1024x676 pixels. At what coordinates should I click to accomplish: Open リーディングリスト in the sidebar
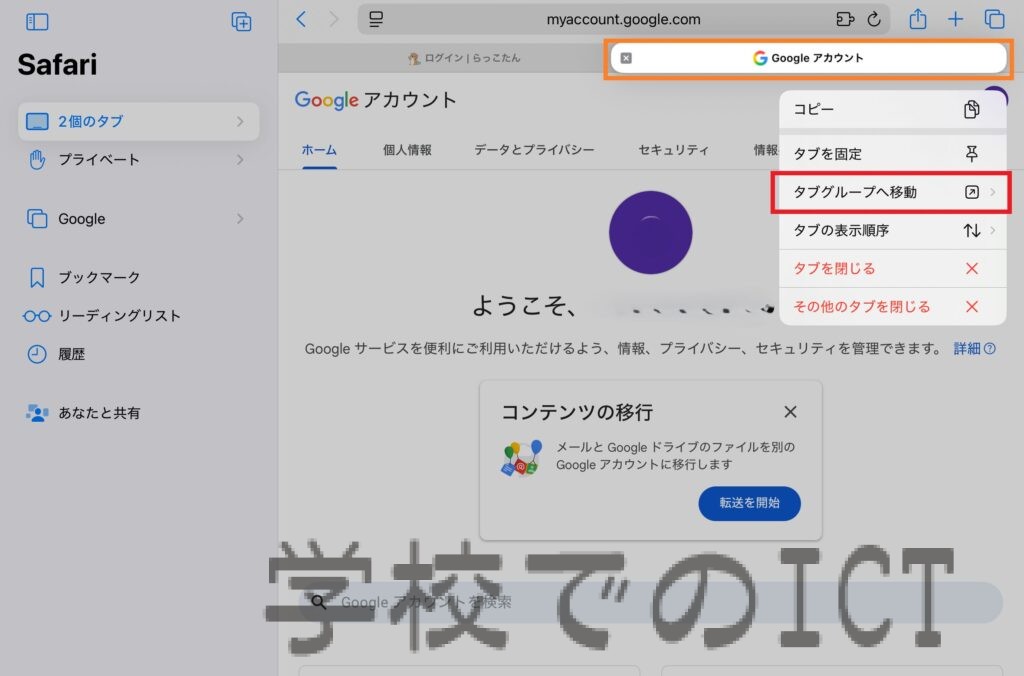138,316
